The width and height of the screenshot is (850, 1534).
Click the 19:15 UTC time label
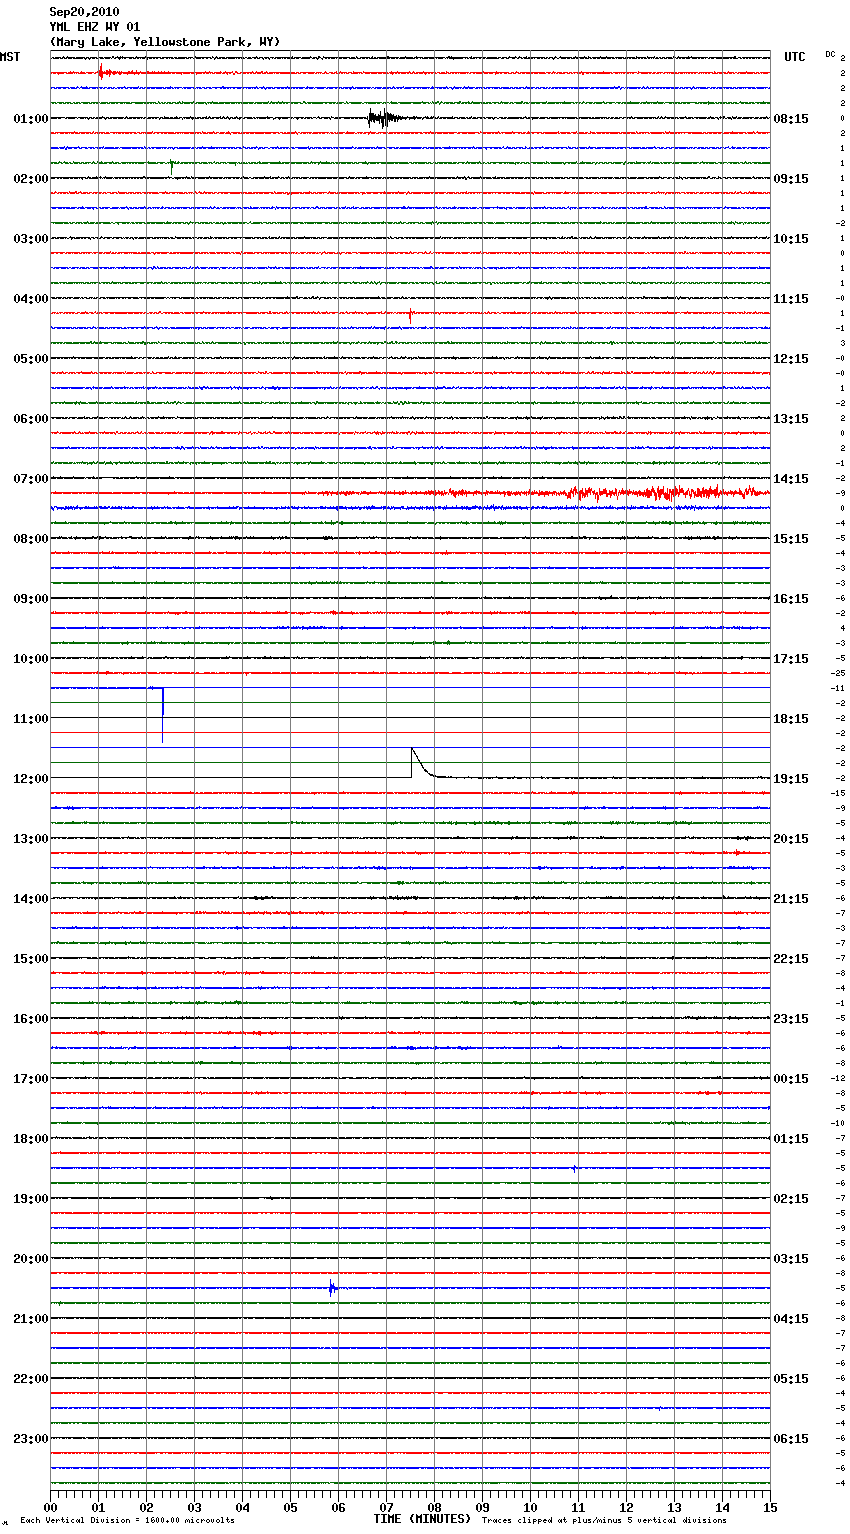[x=791, y=779]
